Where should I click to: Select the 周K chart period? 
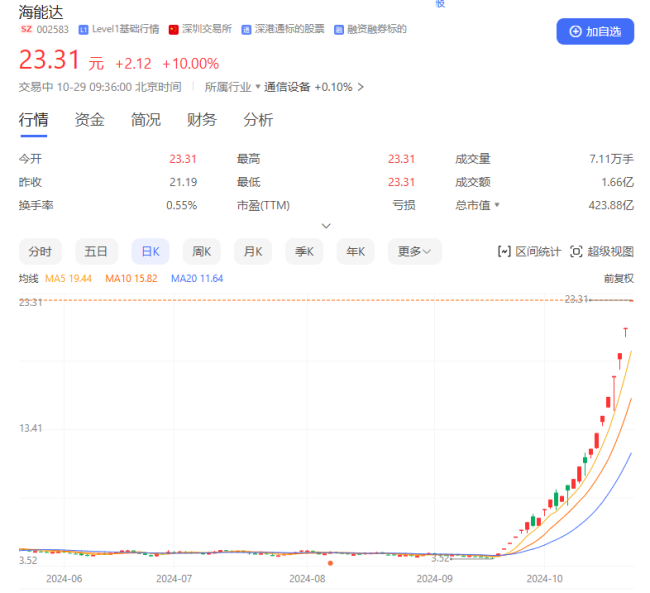(x=201, y=251)
